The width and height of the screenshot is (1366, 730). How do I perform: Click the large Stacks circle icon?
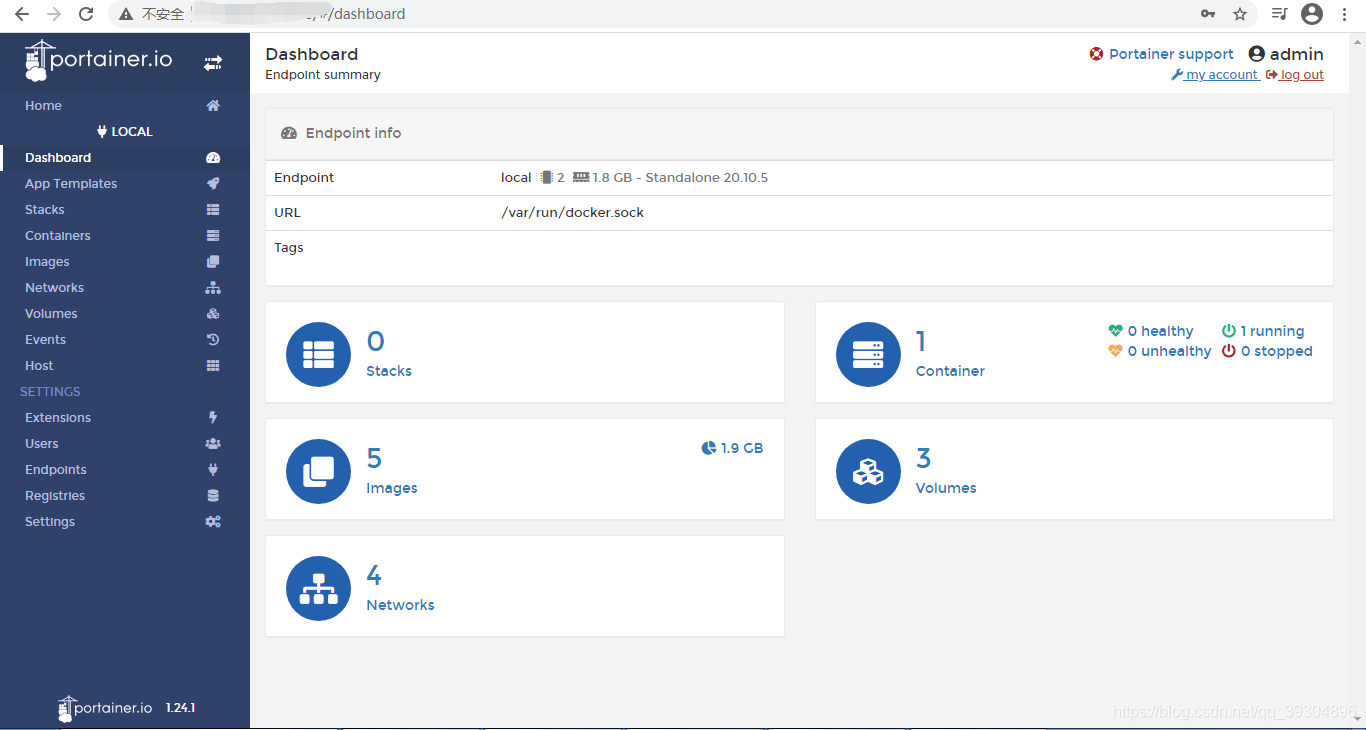point(318,354)
